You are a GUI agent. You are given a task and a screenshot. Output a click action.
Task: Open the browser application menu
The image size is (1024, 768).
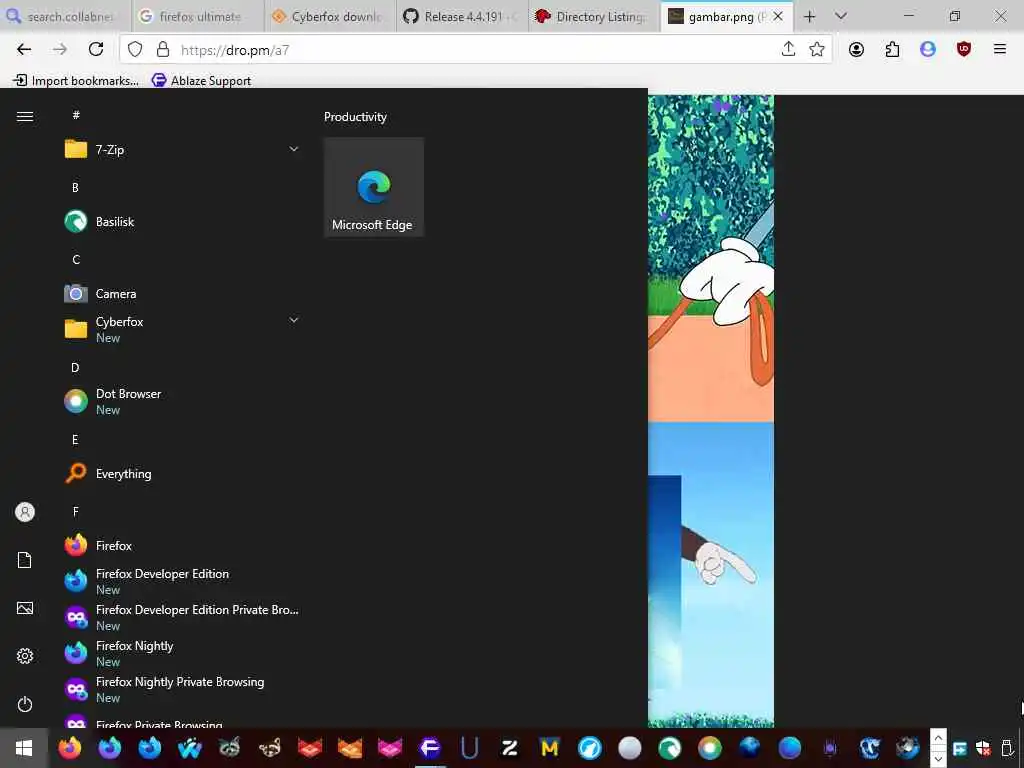tap(999, 49)
